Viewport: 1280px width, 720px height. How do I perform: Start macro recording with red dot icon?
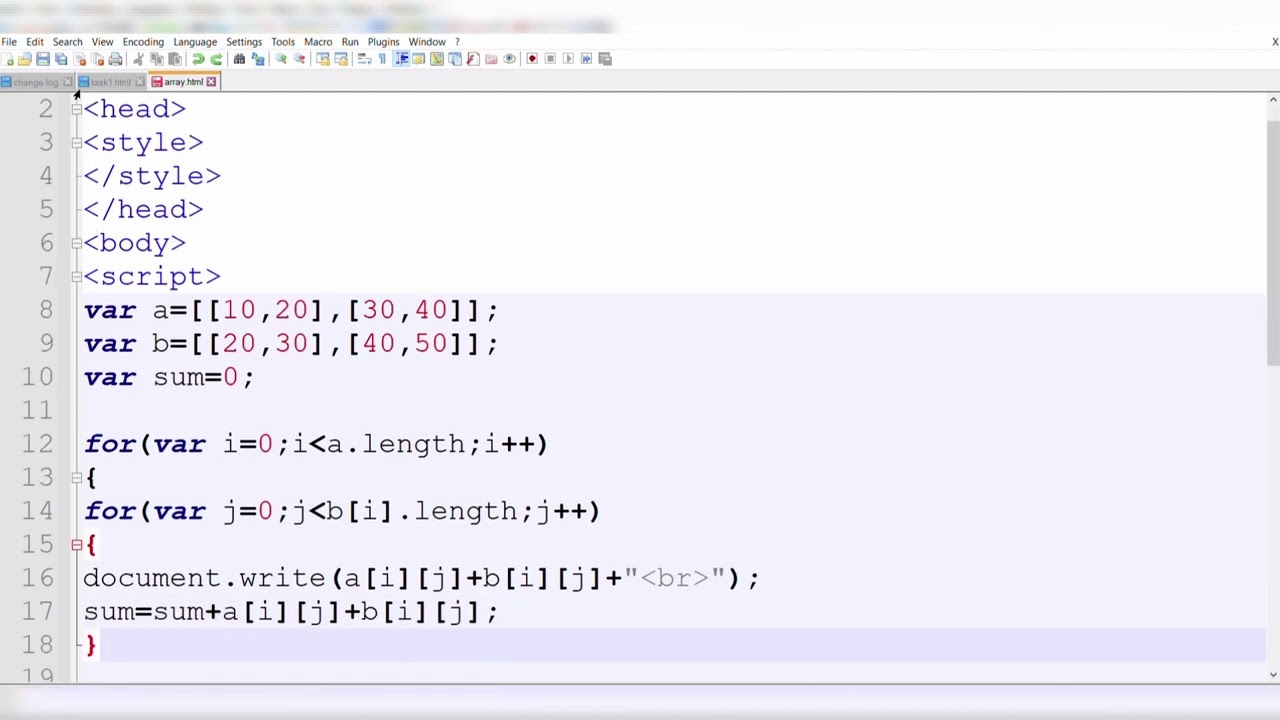click(532, 59)
